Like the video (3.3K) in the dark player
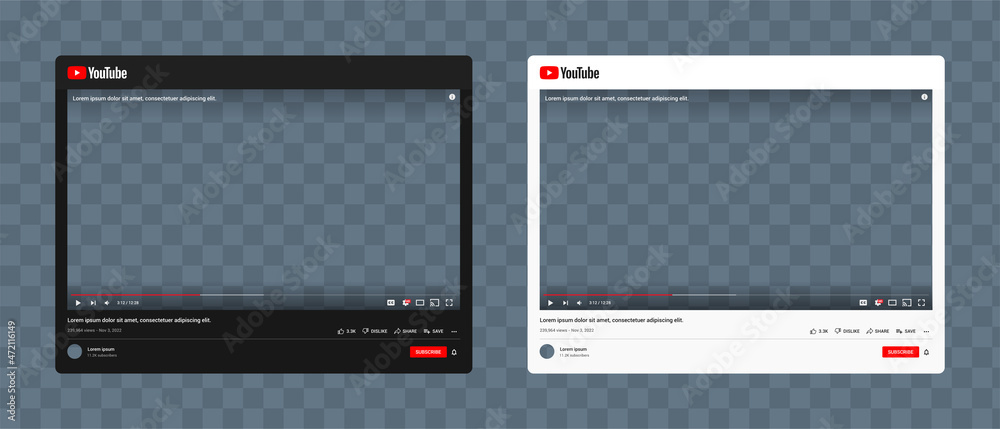The height and width of the screenshot is (429, 1000). click(347, 331)
